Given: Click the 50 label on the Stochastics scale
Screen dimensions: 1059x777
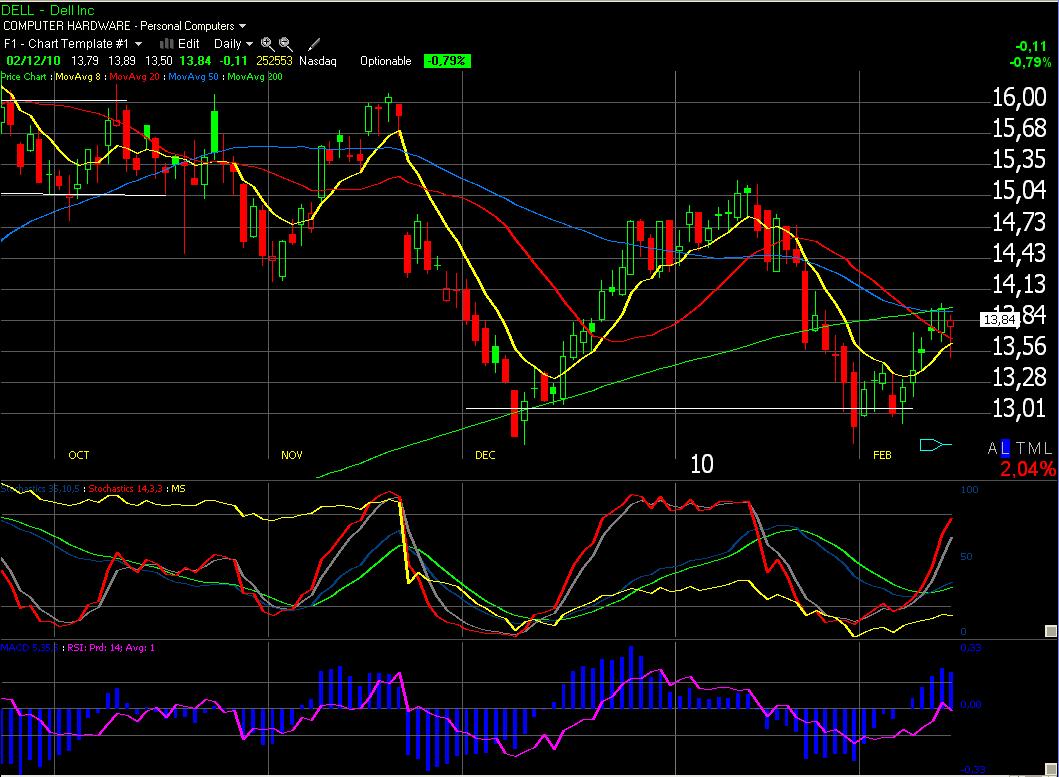Looking at the screenshot, I should pyautogui.click(x=966, y=557).
